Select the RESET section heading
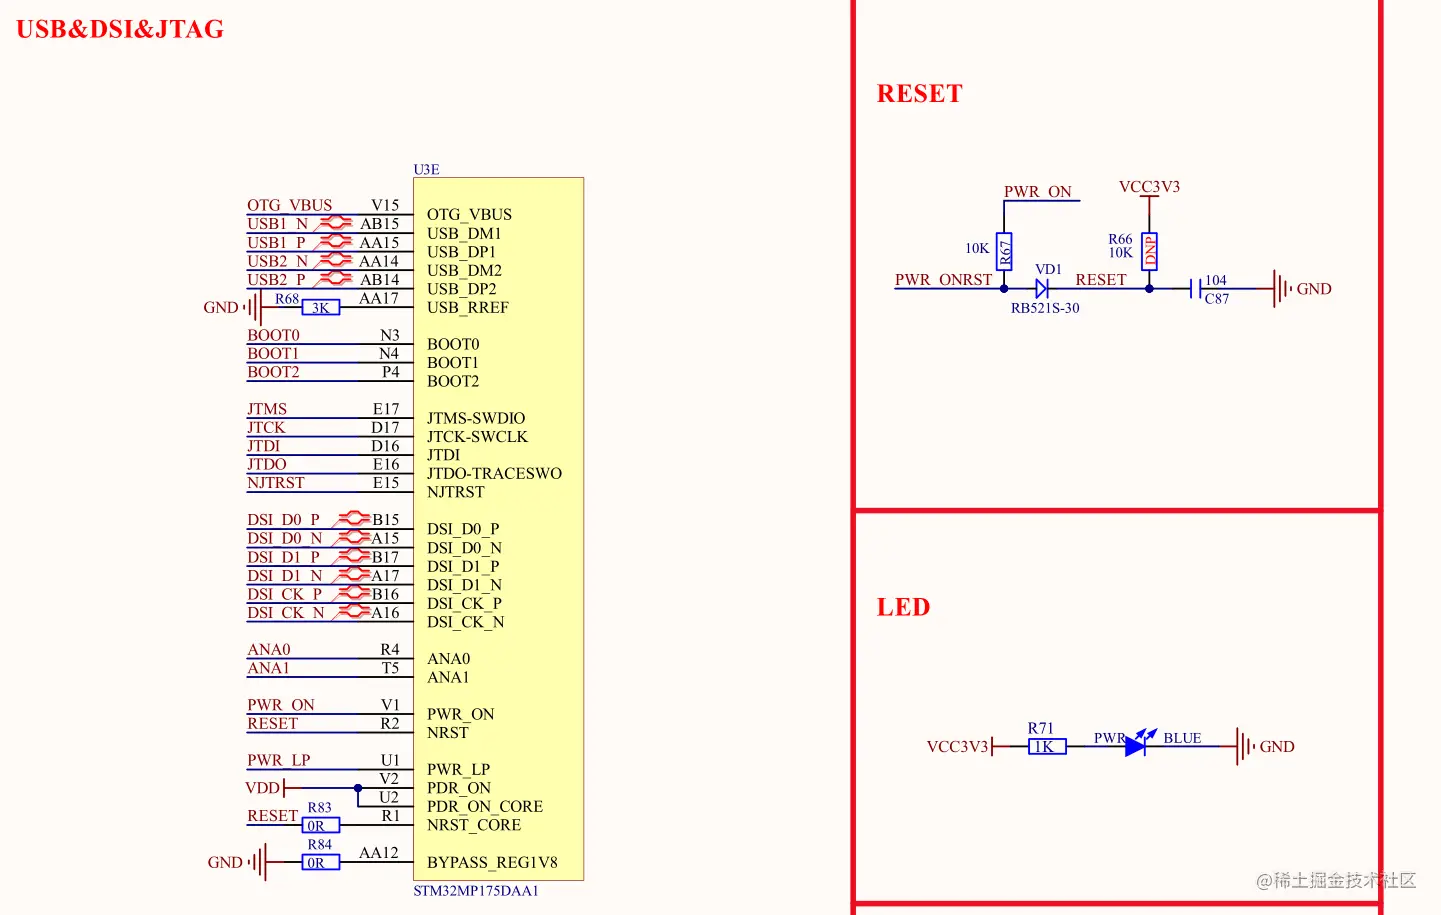 [x=919, y=94]
